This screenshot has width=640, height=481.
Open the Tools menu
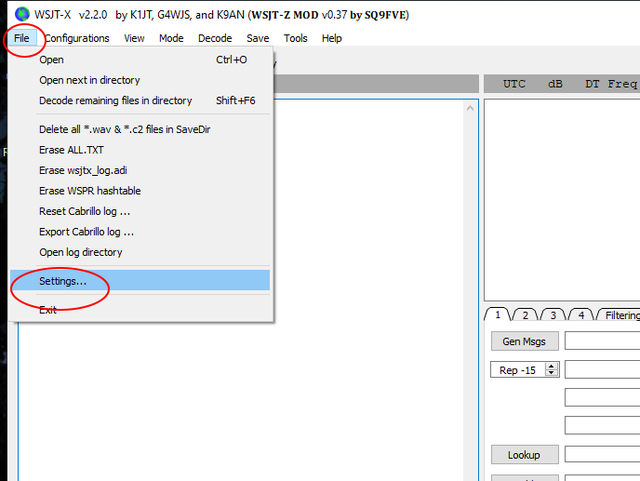pyautogui.click(x=295, y=38)
